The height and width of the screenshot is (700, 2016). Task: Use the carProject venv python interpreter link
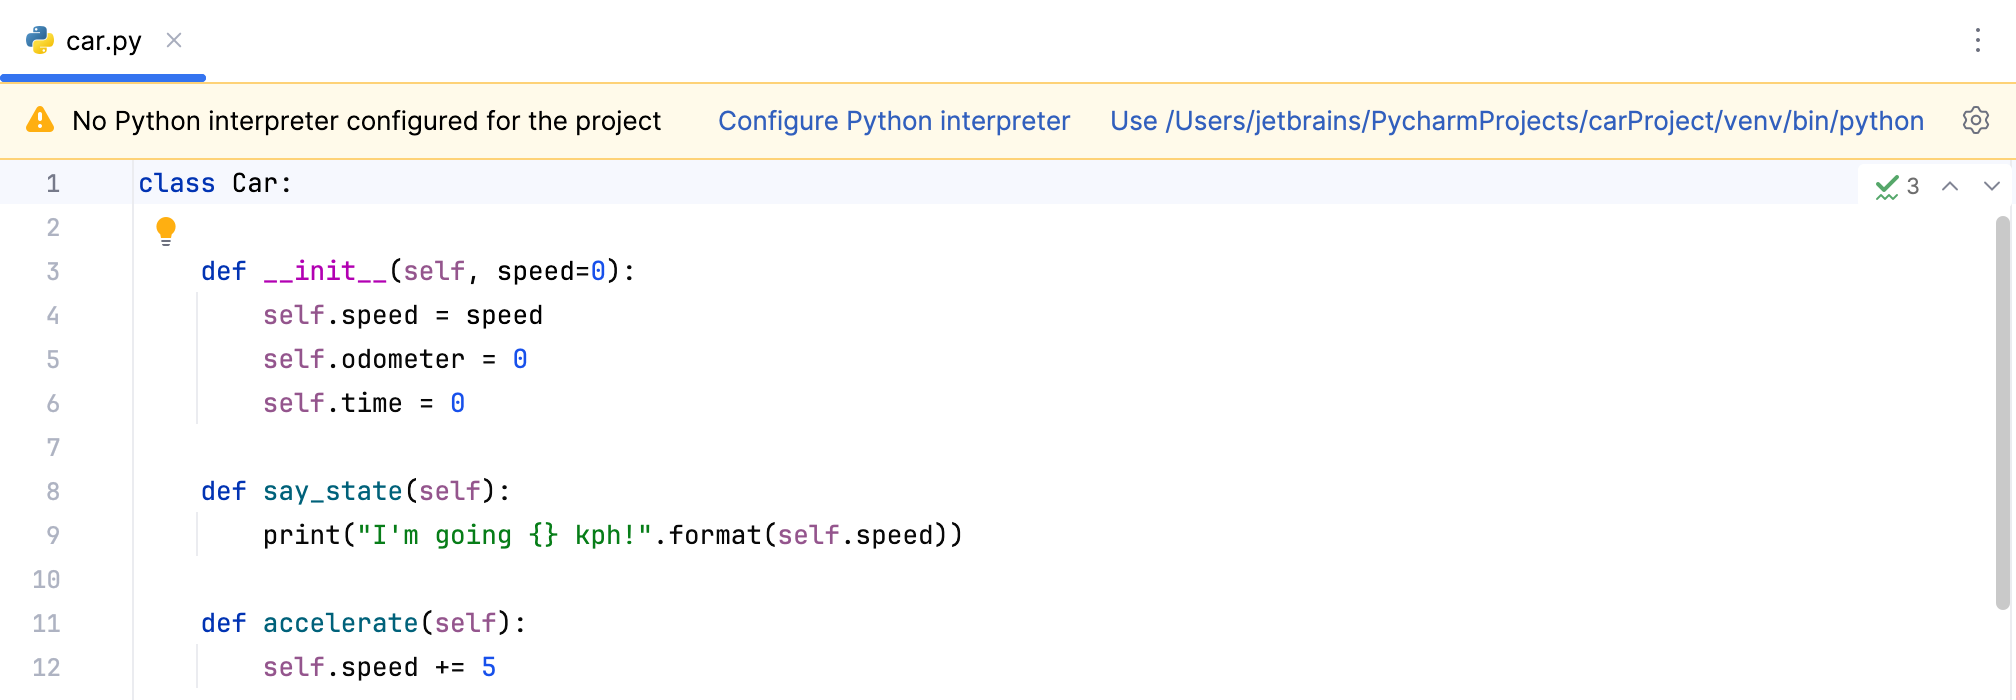point(1516,121)
